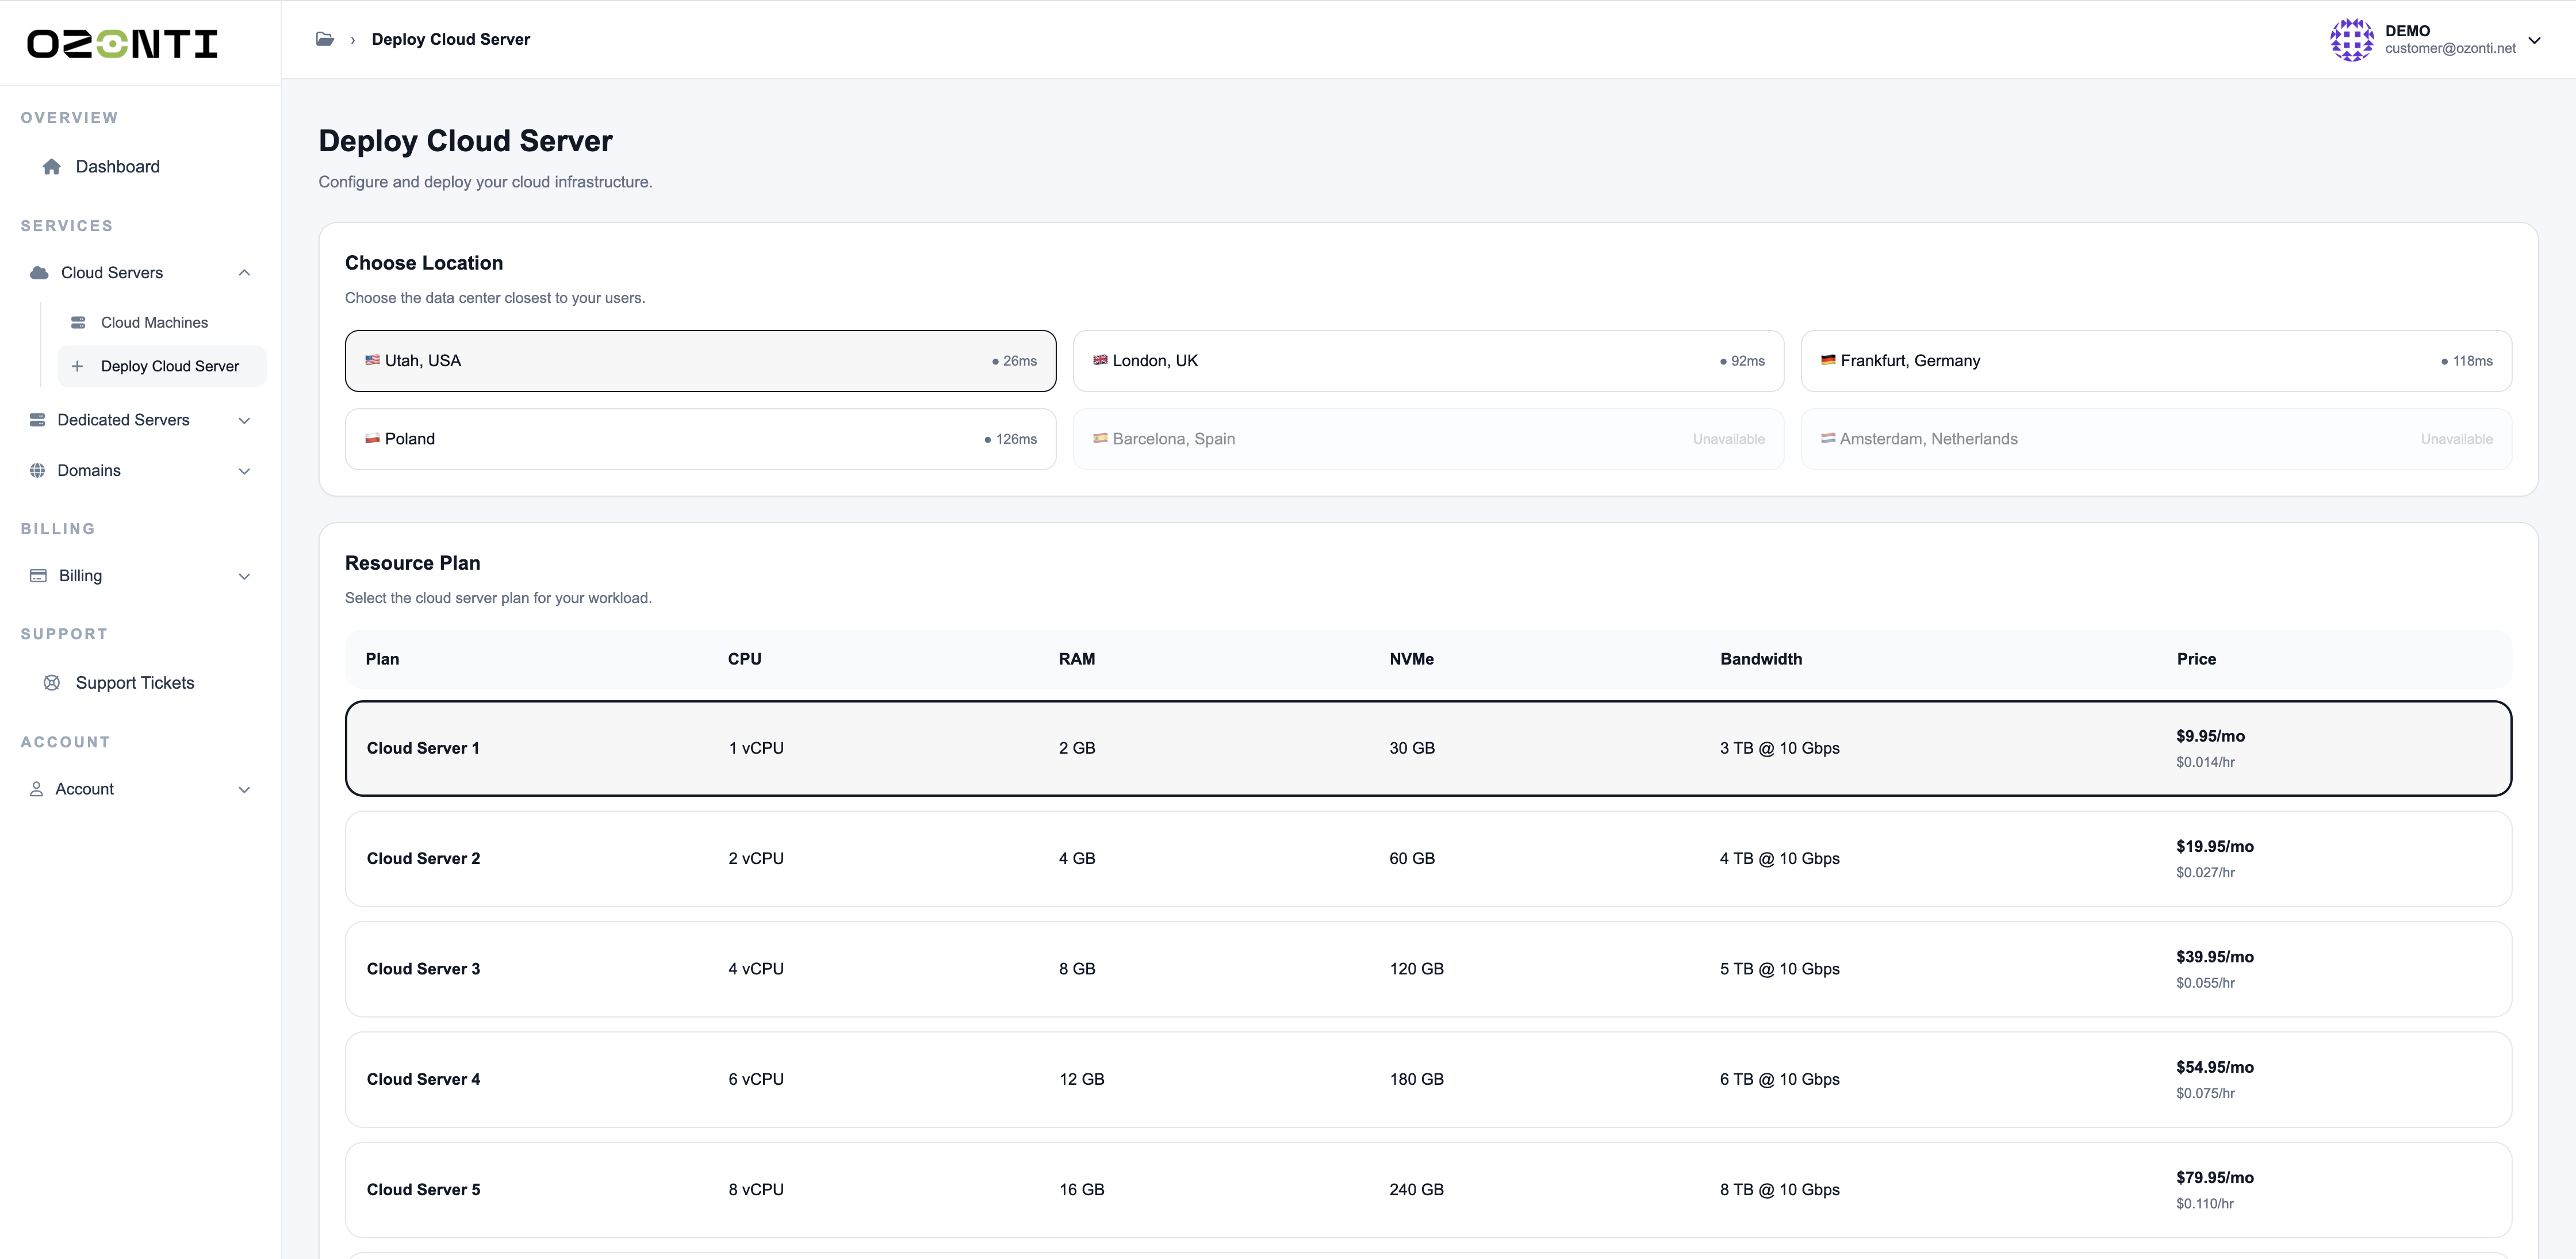Screen dimensions: 2576x1259
Task: Click the NVMe column header
Action: pyautogui.click(x=1411, y=659)
